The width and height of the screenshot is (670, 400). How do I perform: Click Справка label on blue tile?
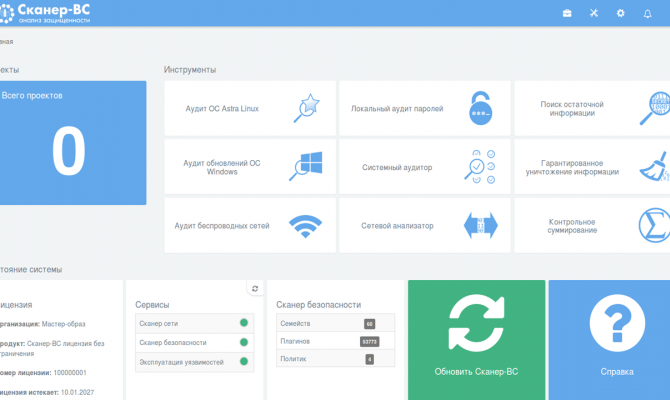[x=617, y=372]
